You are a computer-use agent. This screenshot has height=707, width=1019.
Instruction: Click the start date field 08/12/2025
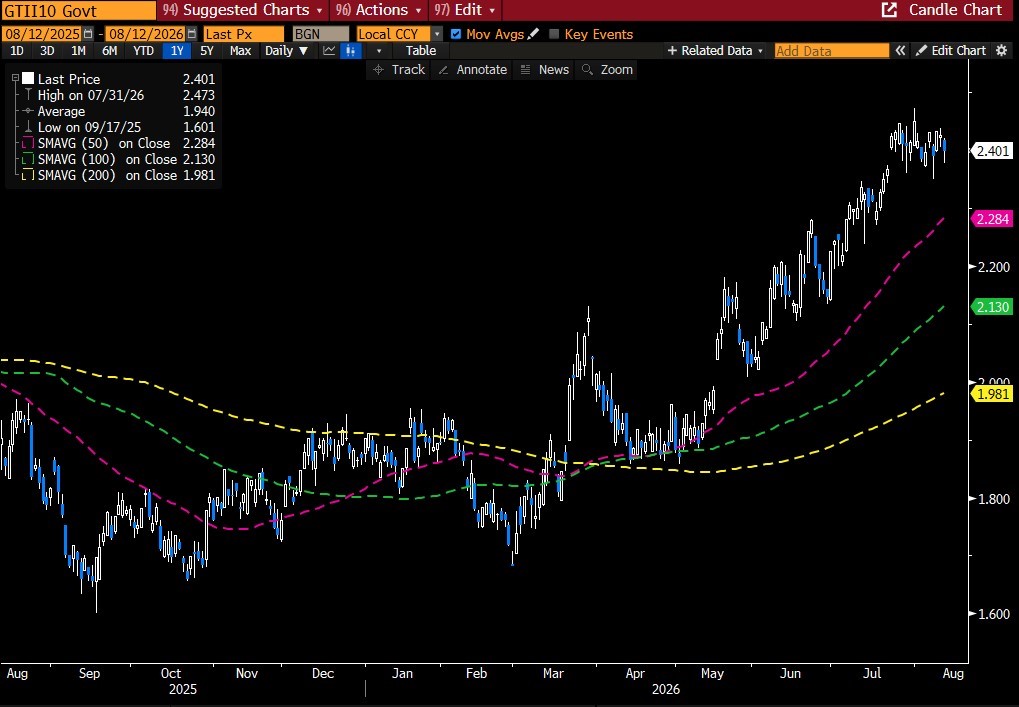42,34
